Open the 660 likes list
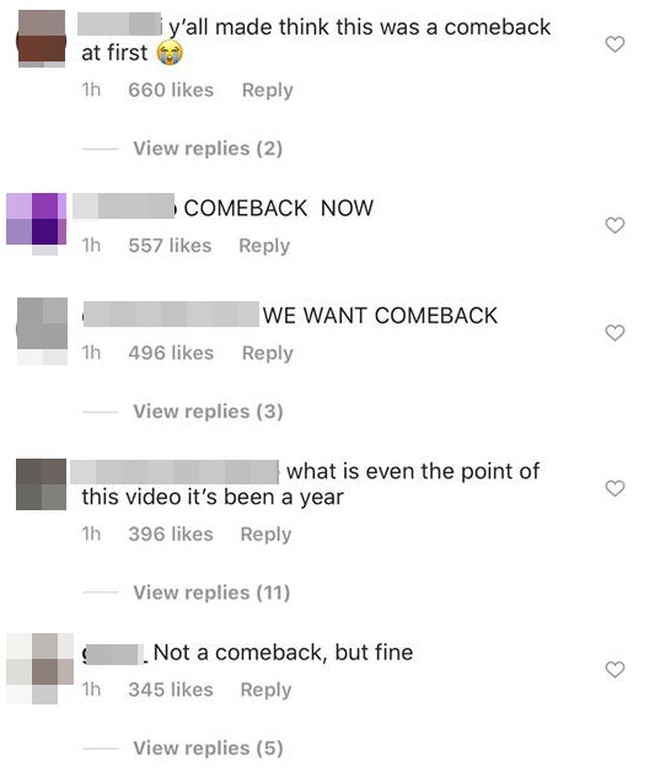The image size is (660, 777). 171,90
